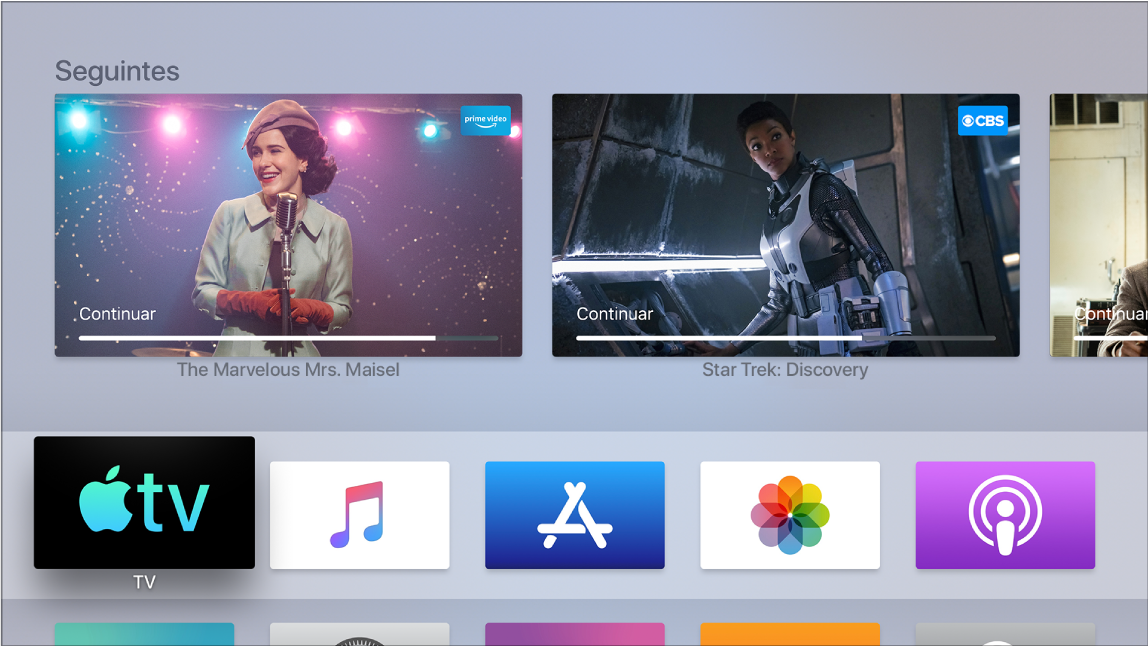Click Star Trek: Discovery progress bar
This screenshot has width=1148, height=646.
[x=786, y=338]
